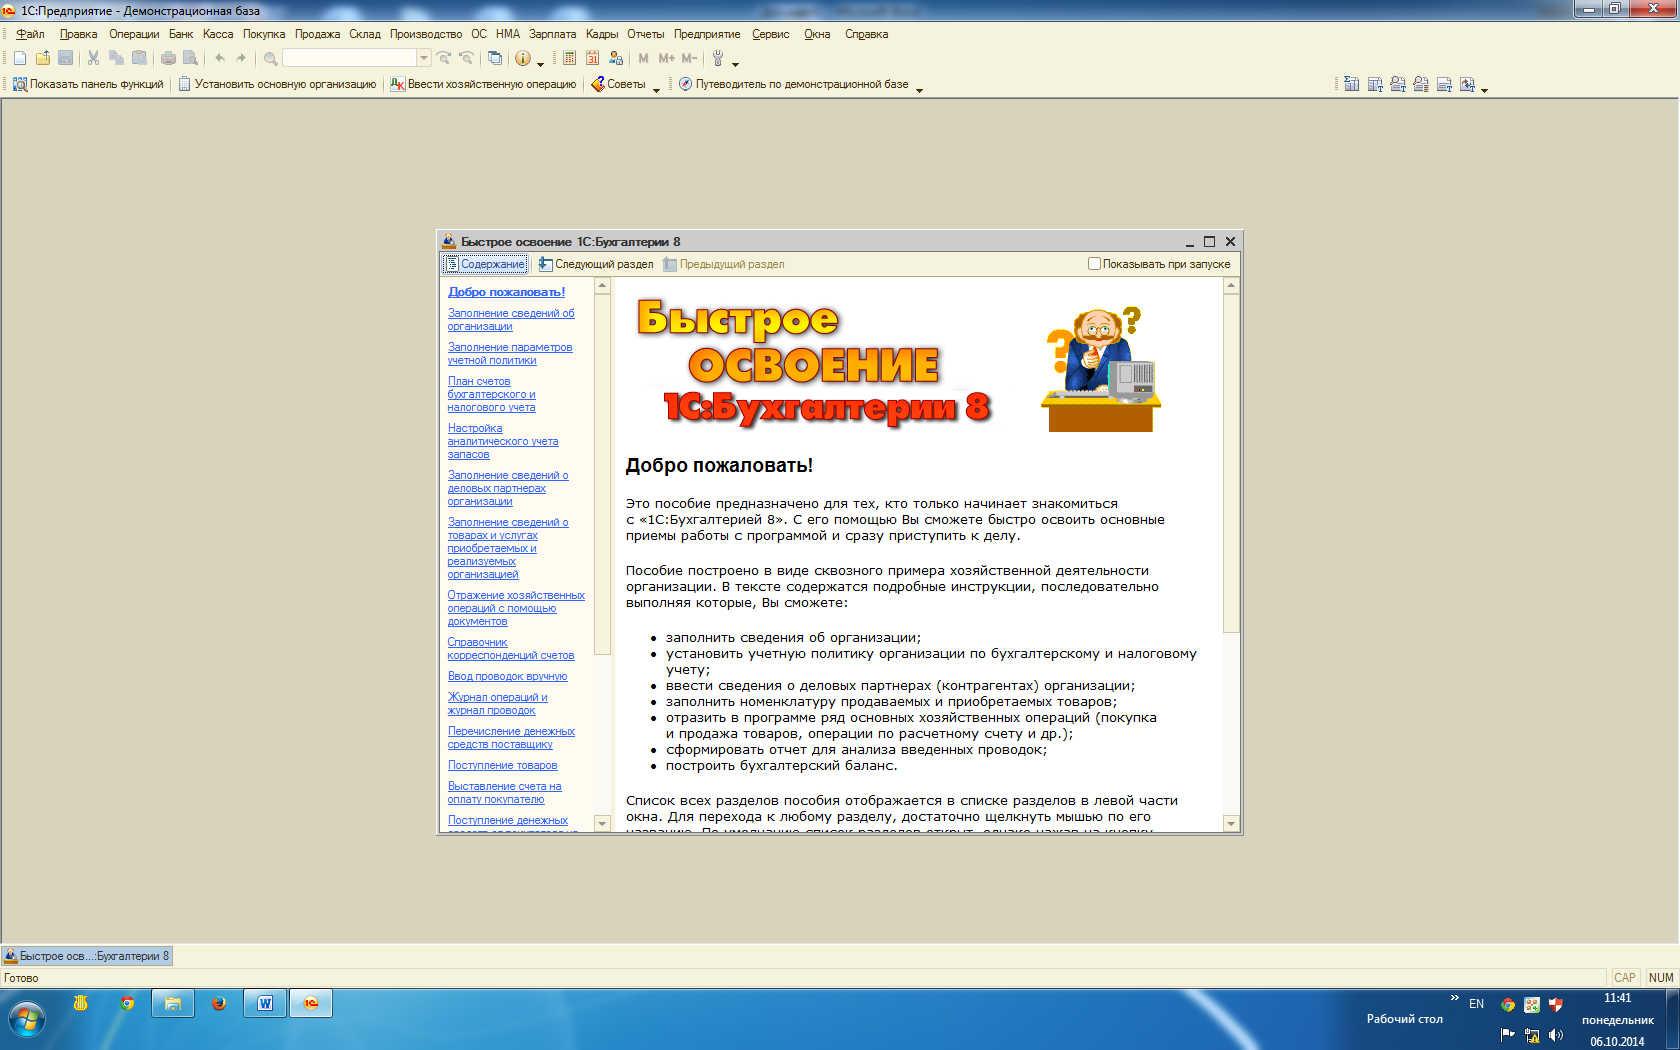Click the M+ memory add button

tap(666, 58)
